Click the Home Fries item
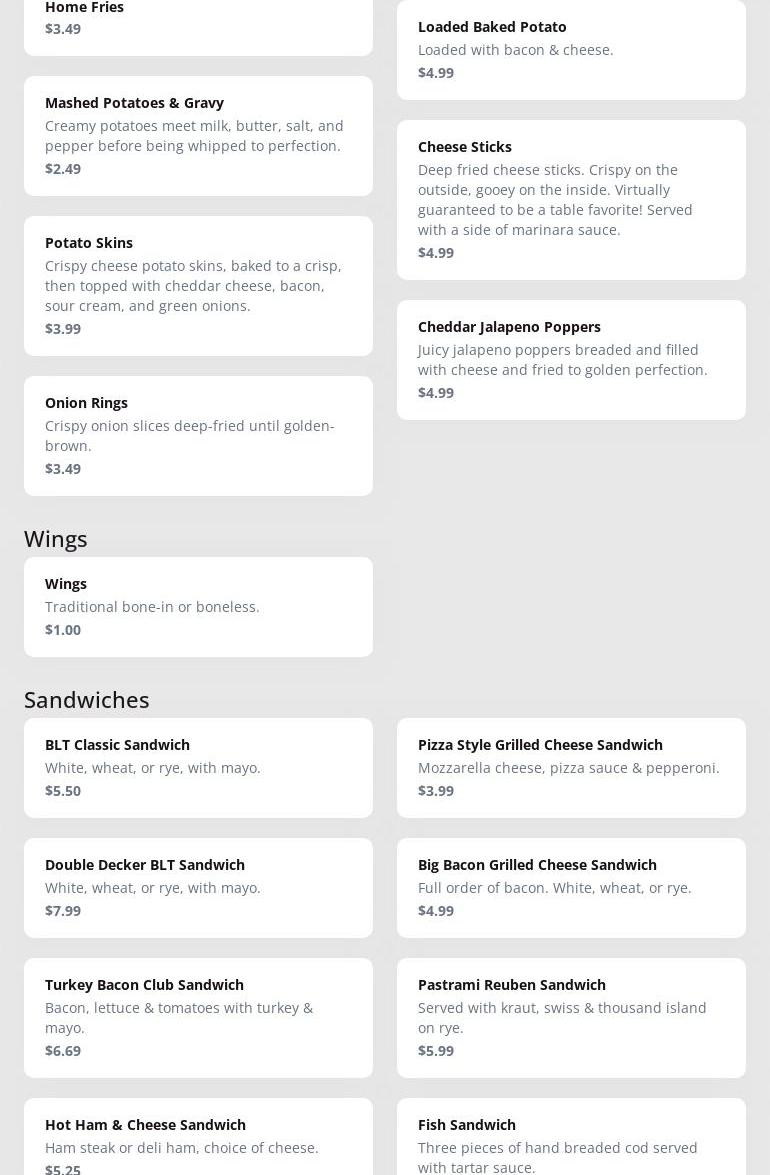770x1175 pixels. point(198,20)
